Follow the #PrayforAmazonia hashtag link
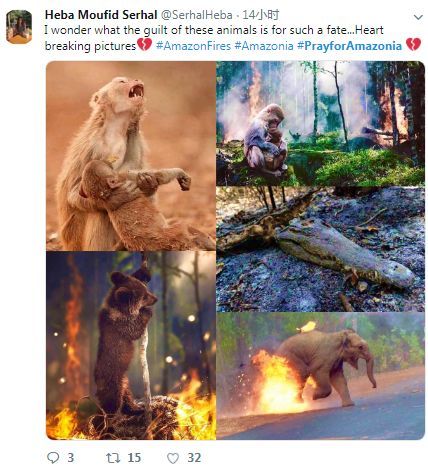The height and width of the screenshot is (466, 428). click(x=349, y=46)
